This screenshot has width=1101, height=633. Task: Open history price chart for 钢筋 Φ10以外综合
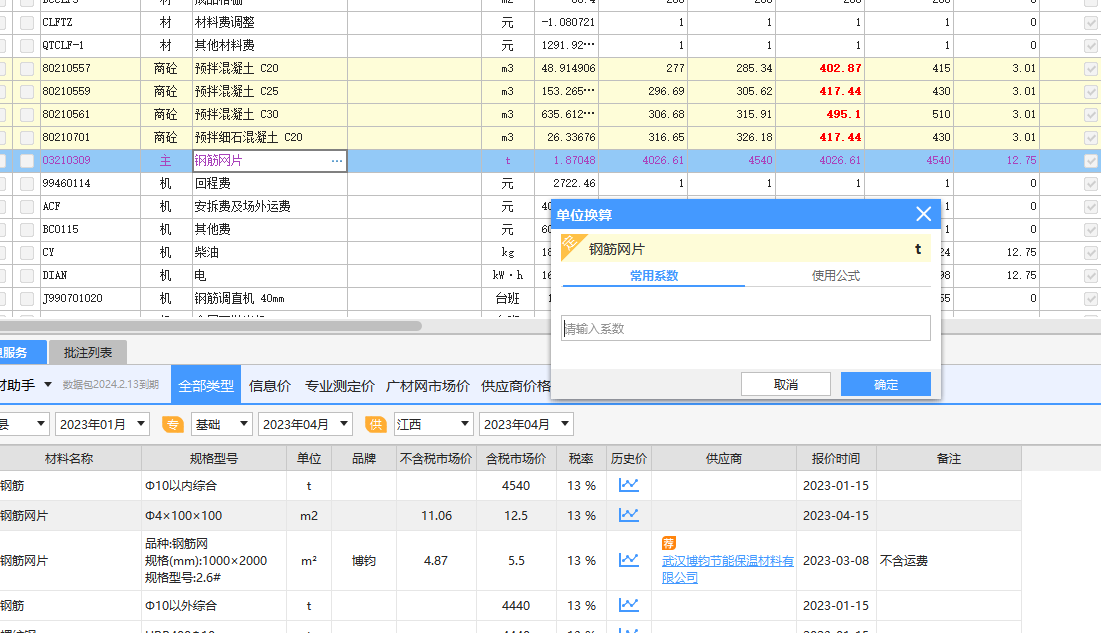click(x=628, y=605)
